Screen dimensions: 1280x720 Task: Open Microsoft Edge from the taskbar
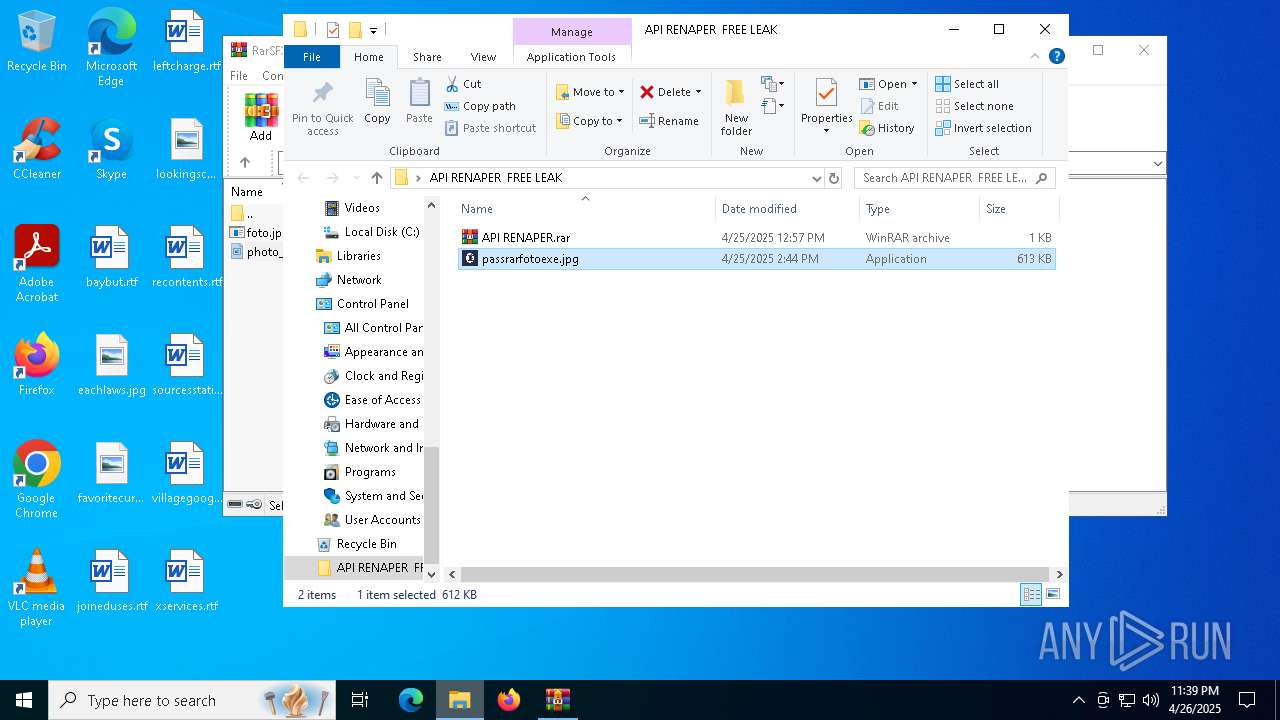click(411, 700)
